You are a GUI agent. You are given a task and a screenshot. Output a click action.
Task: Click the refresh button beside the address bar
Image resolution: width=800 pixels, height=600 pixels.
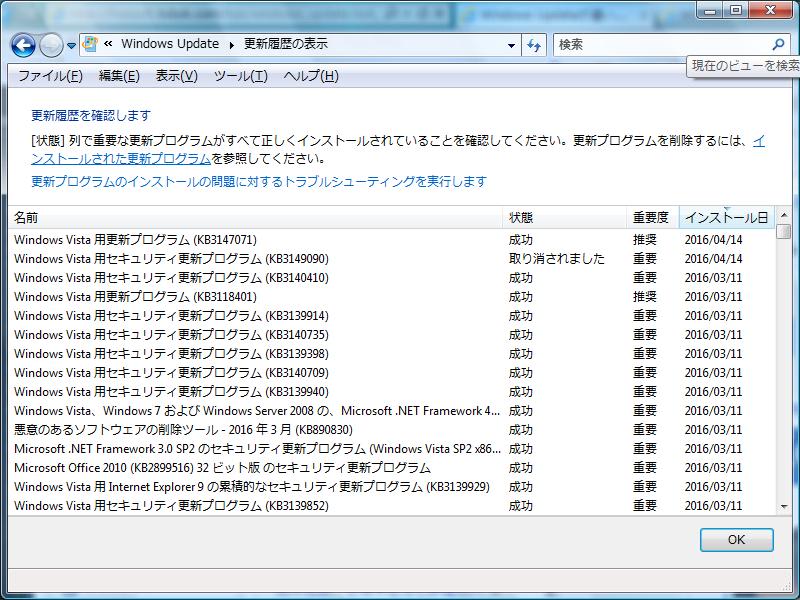[535, 45]
